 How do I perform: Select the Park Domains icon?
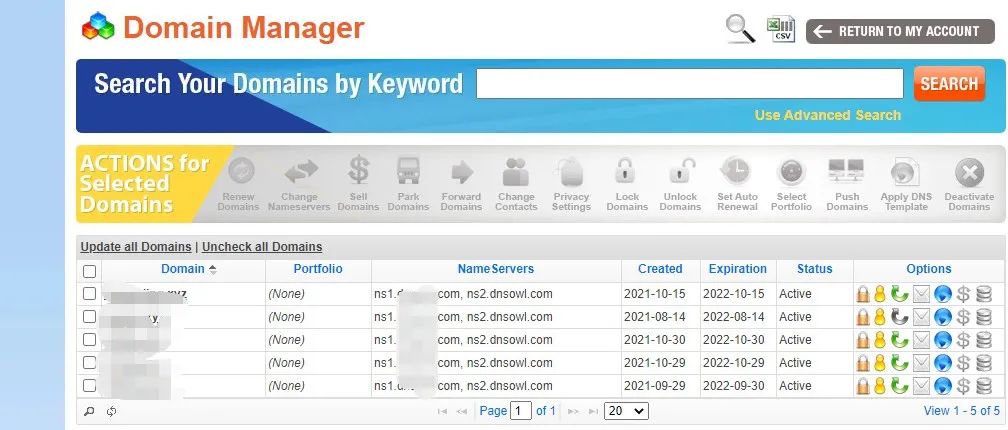pos(408,172)
